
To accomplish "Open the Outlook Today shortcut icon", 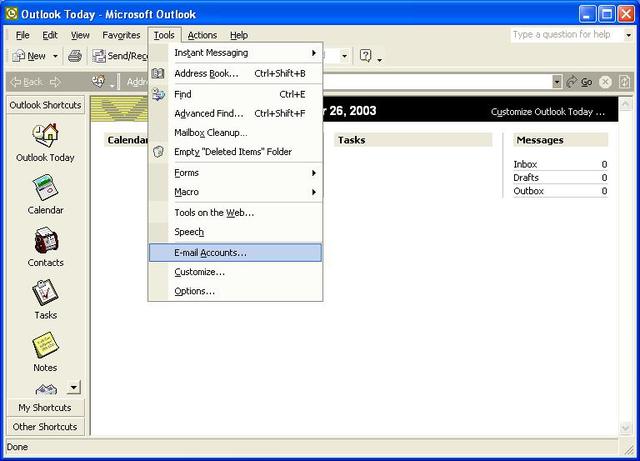I will [x=45, y=135].
